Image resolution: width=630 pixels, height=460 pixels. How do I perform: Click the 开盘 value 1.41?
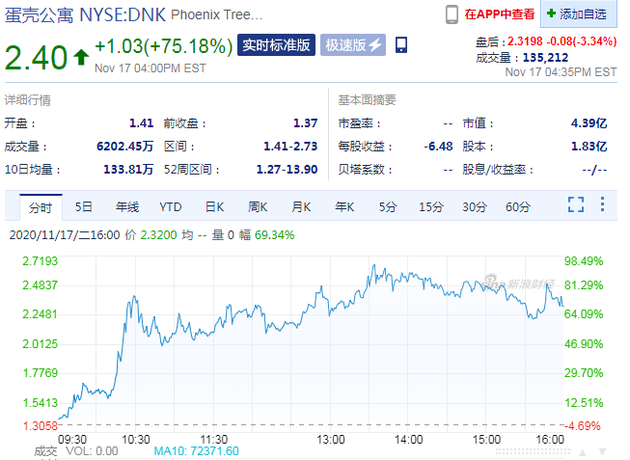pos(141,123)
